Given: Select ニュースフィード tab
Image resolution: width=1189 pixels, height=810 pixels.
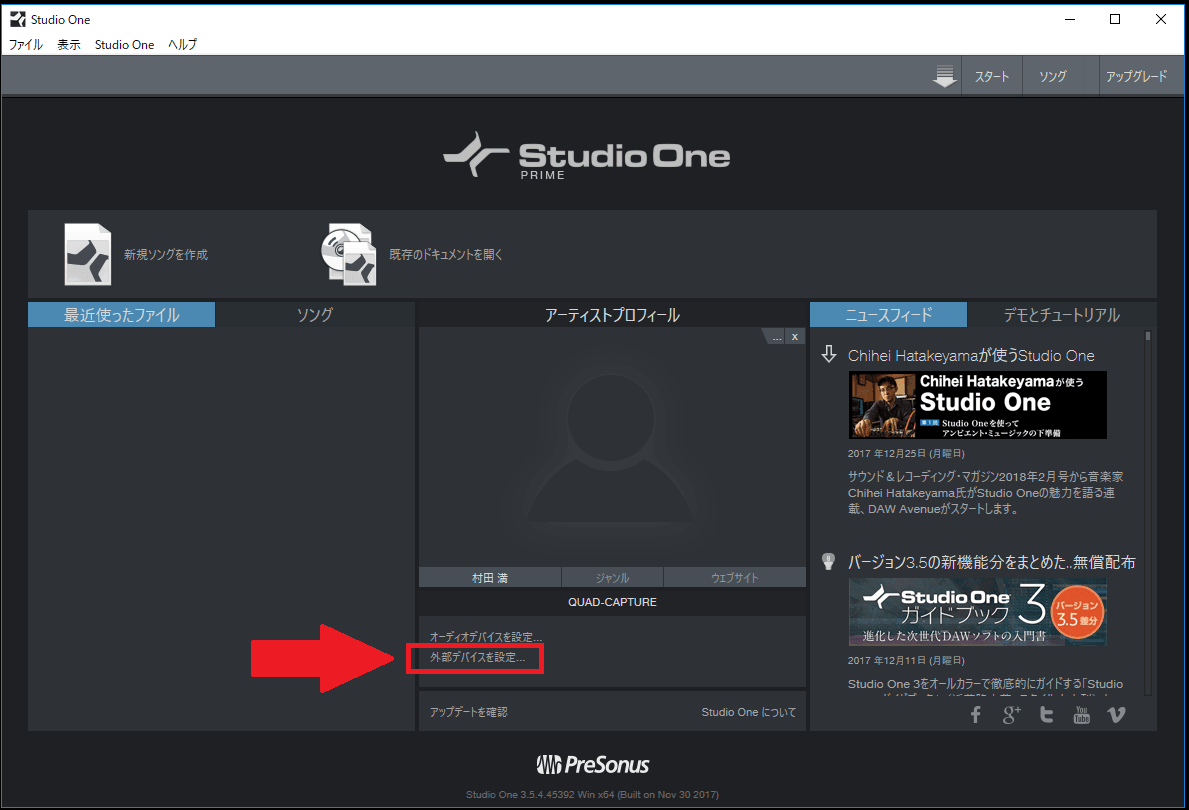Looking at the screenshot, I should click(888, 315).
